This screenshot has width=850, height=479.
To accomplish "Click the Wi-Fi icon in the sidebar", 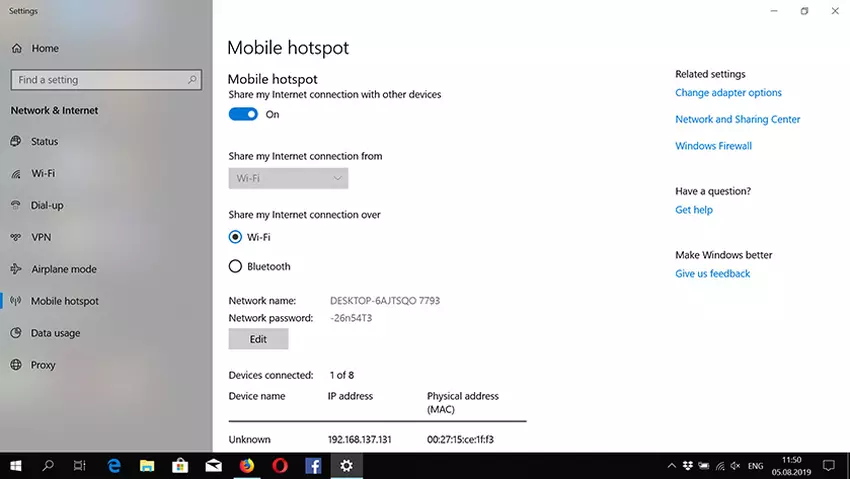I will 16,174.
